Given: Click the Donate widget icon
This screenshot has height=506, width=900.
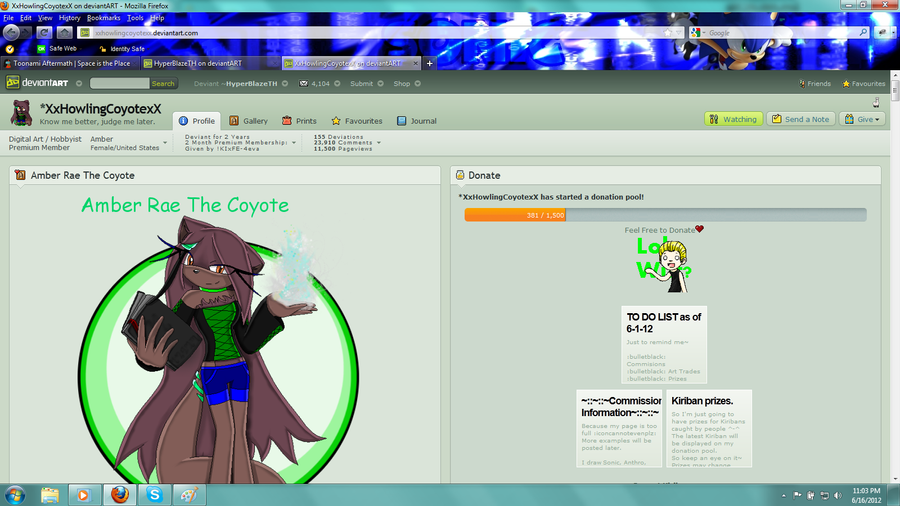Looking at the screenshot, I should click(x=460, y=175).
